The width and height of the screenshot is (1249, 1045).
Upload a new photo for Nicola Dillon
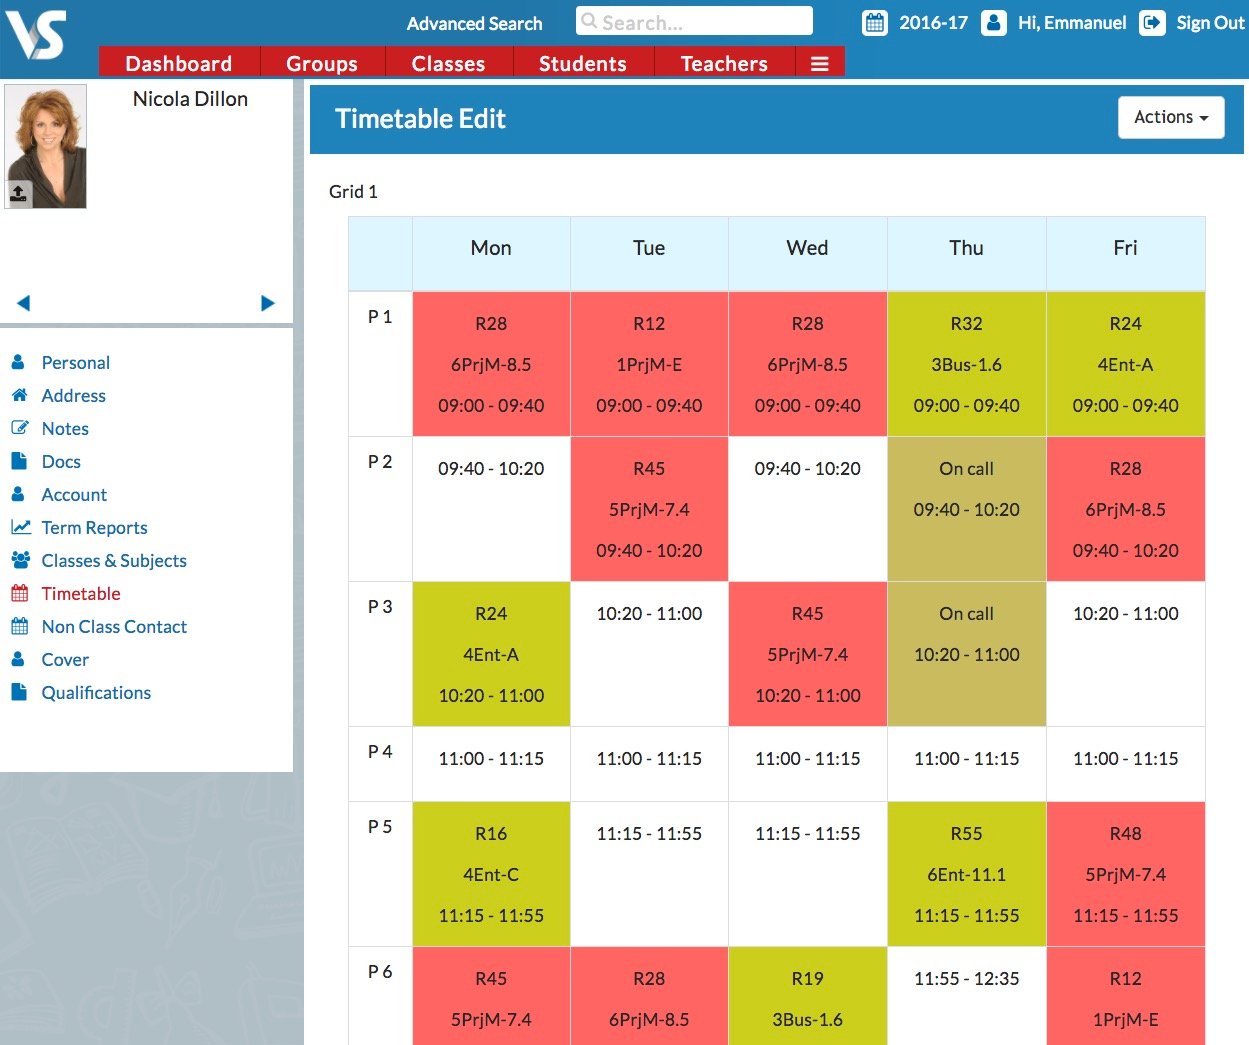pos(20,192)
